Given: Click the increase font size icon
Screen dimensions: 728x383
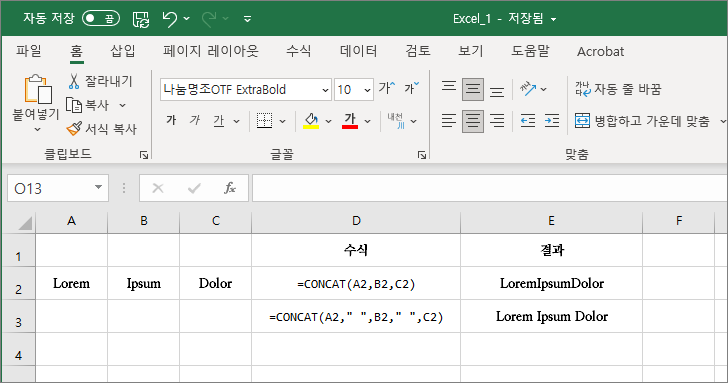Looking at the screenshot, I should pyautogui.click(x=386, y=88).
